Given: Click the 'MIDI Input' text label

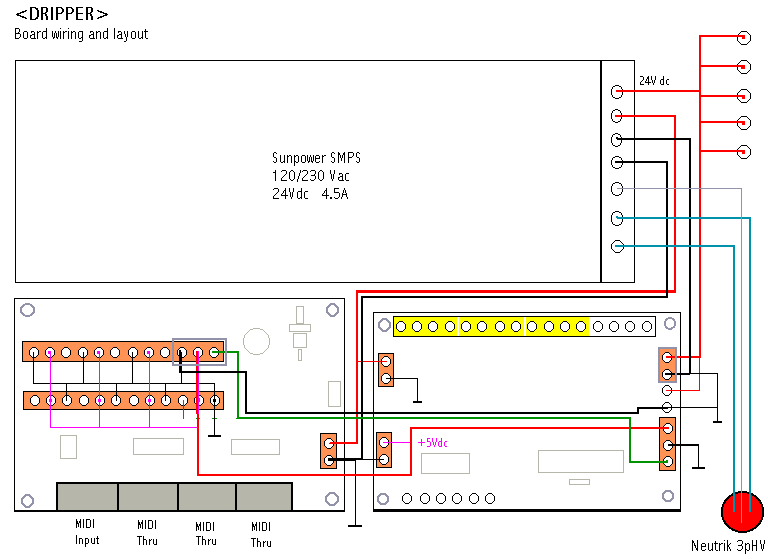Looking at the screenshot, I should (x=87, y=532).
